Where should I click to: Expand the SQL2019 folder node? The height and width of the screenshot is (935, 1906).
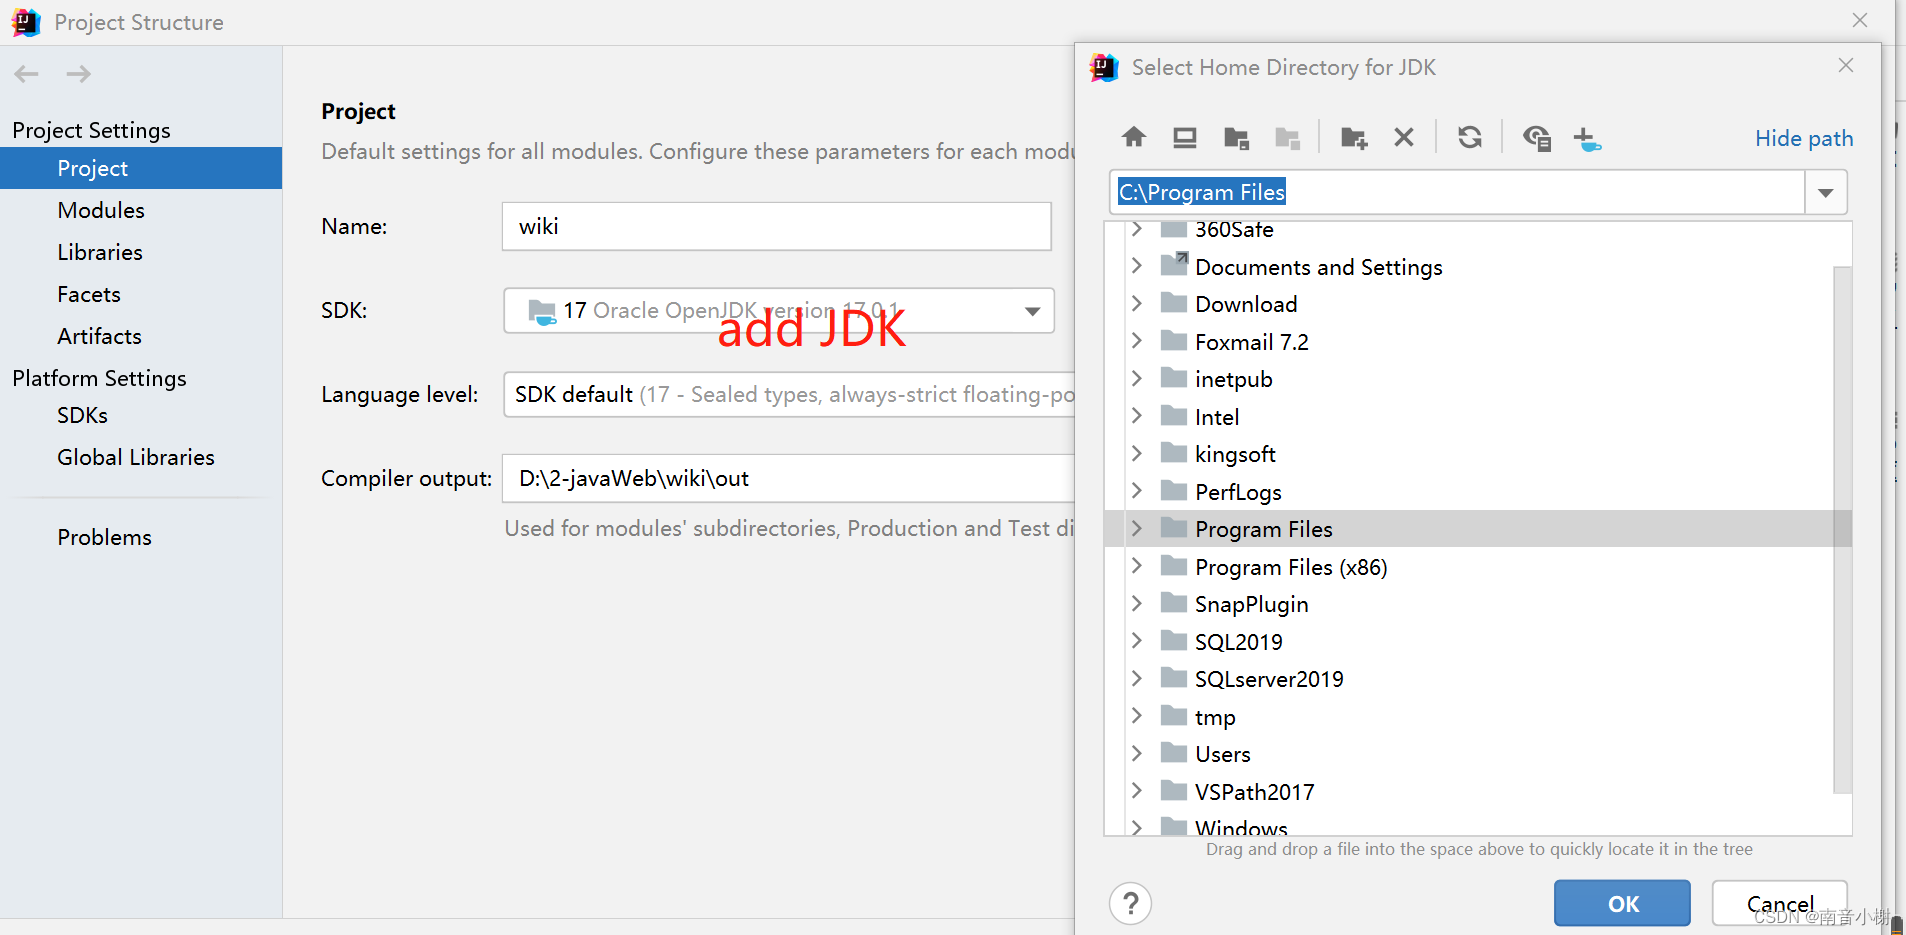[1136, 641]
